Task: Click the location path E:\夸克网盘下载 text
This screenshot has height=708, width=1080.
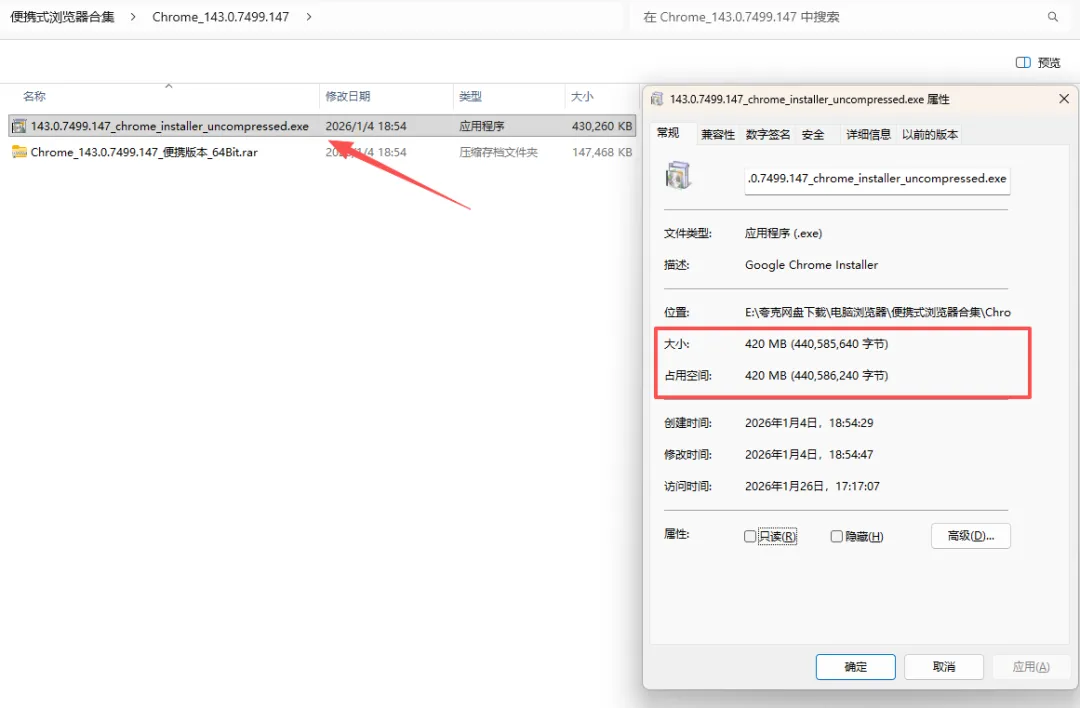Action: (878, 312)
